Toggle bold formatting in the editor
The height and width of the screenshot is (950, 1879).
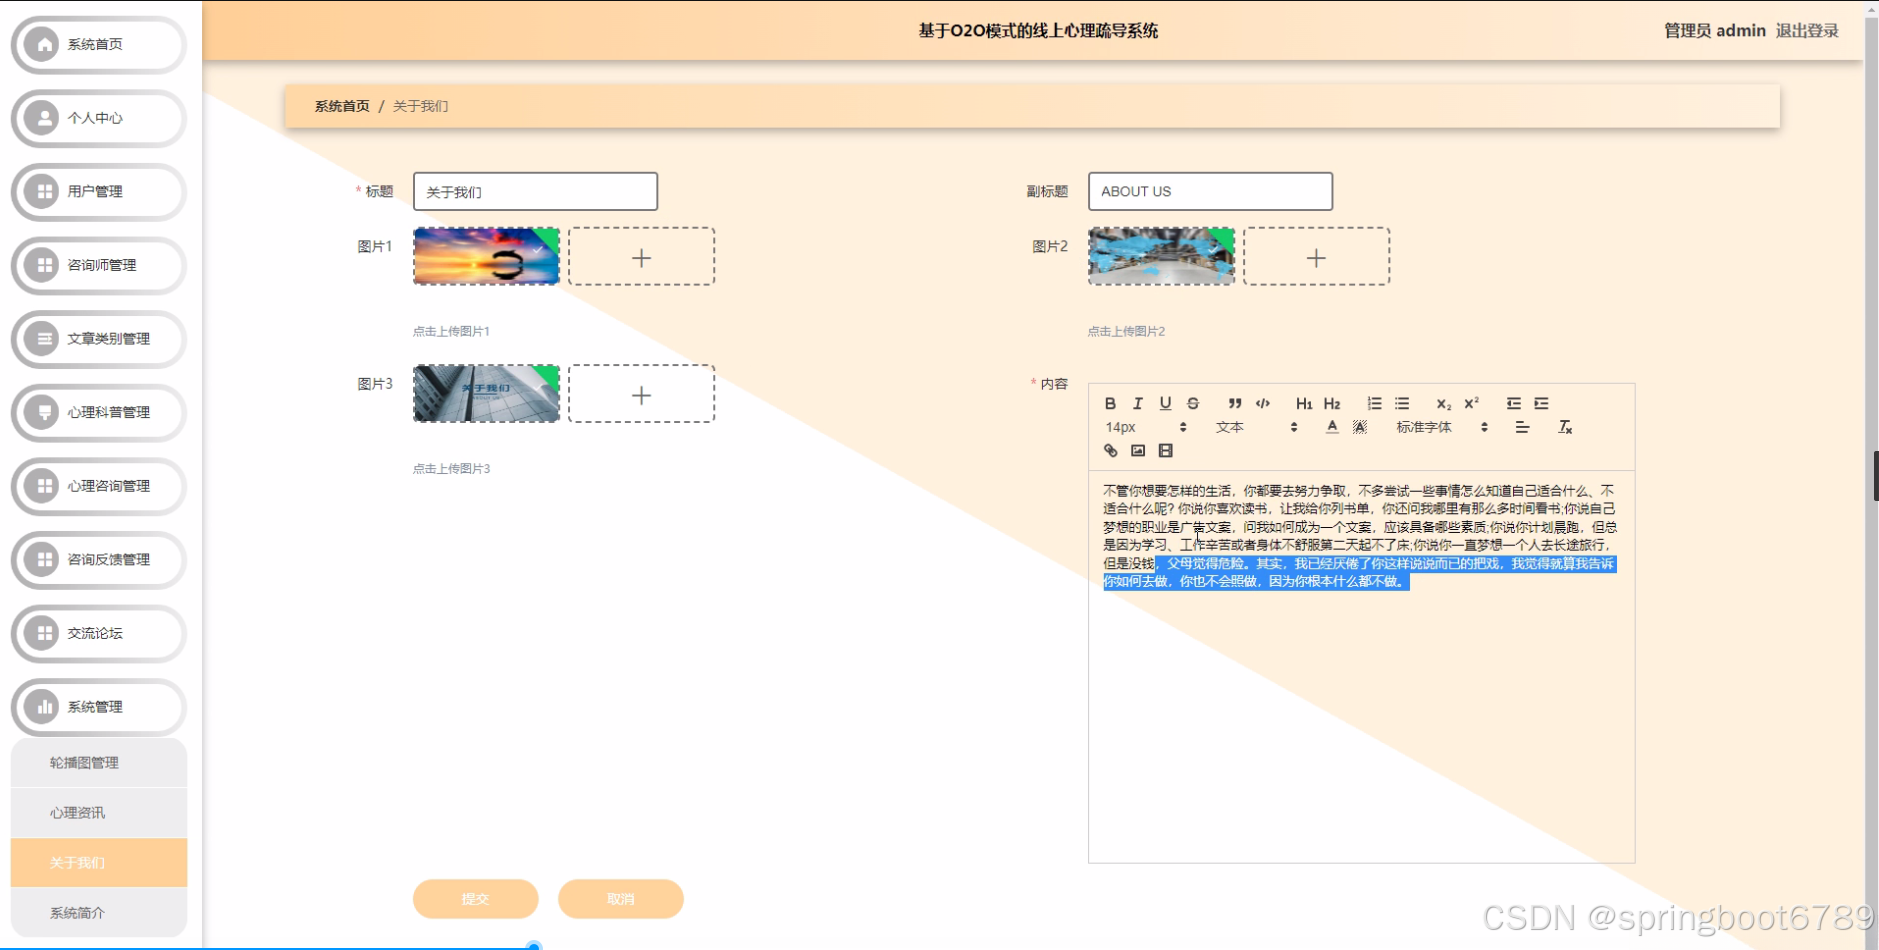click(x=1110, y=403)
